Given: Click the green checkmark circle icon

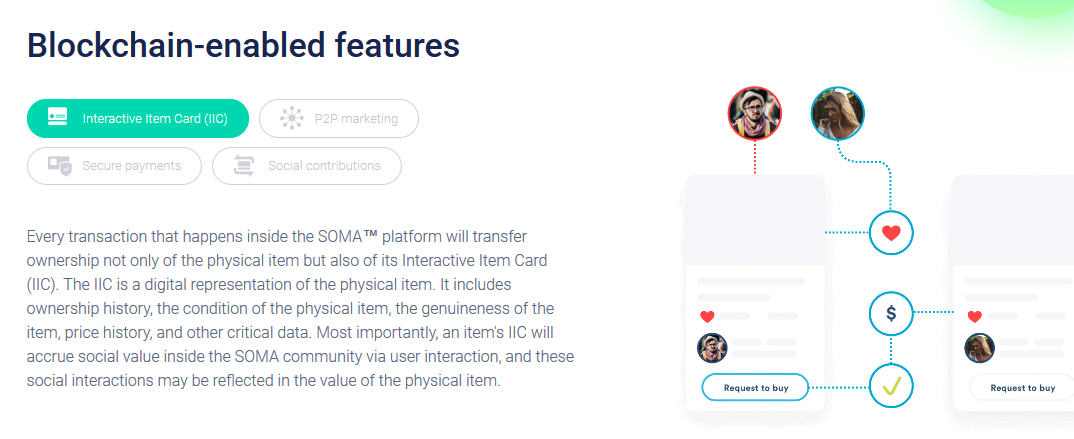Looking at the screenshot, I should 891,386.
